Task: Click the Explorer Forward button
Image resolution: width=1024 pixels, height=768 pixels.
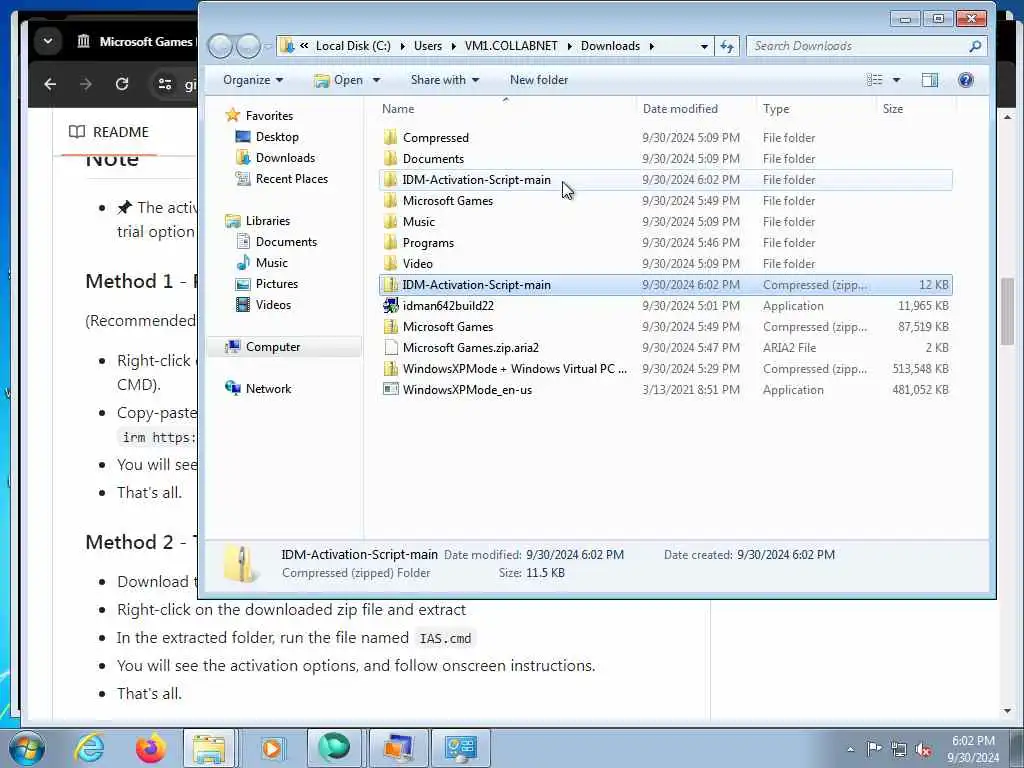Action: pyautogui.click(x=248, y=46)
